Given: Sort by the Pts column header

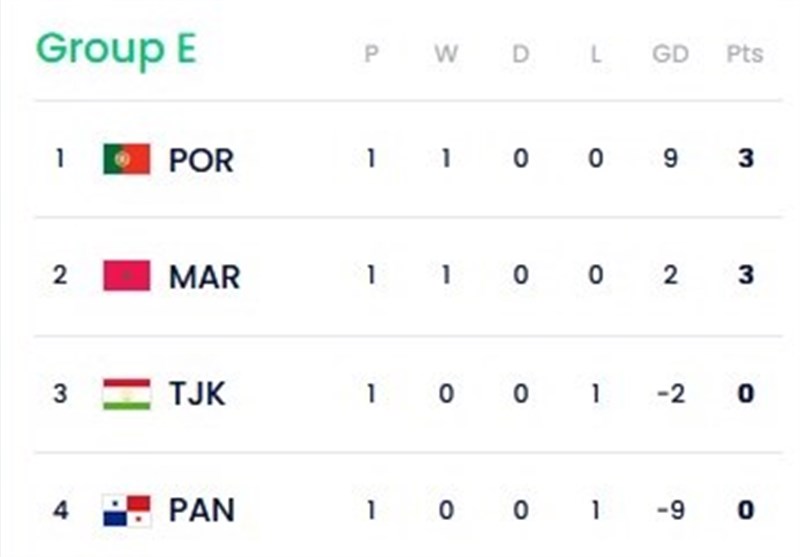Looking at the screenshot, I should (x=745, y=54).
